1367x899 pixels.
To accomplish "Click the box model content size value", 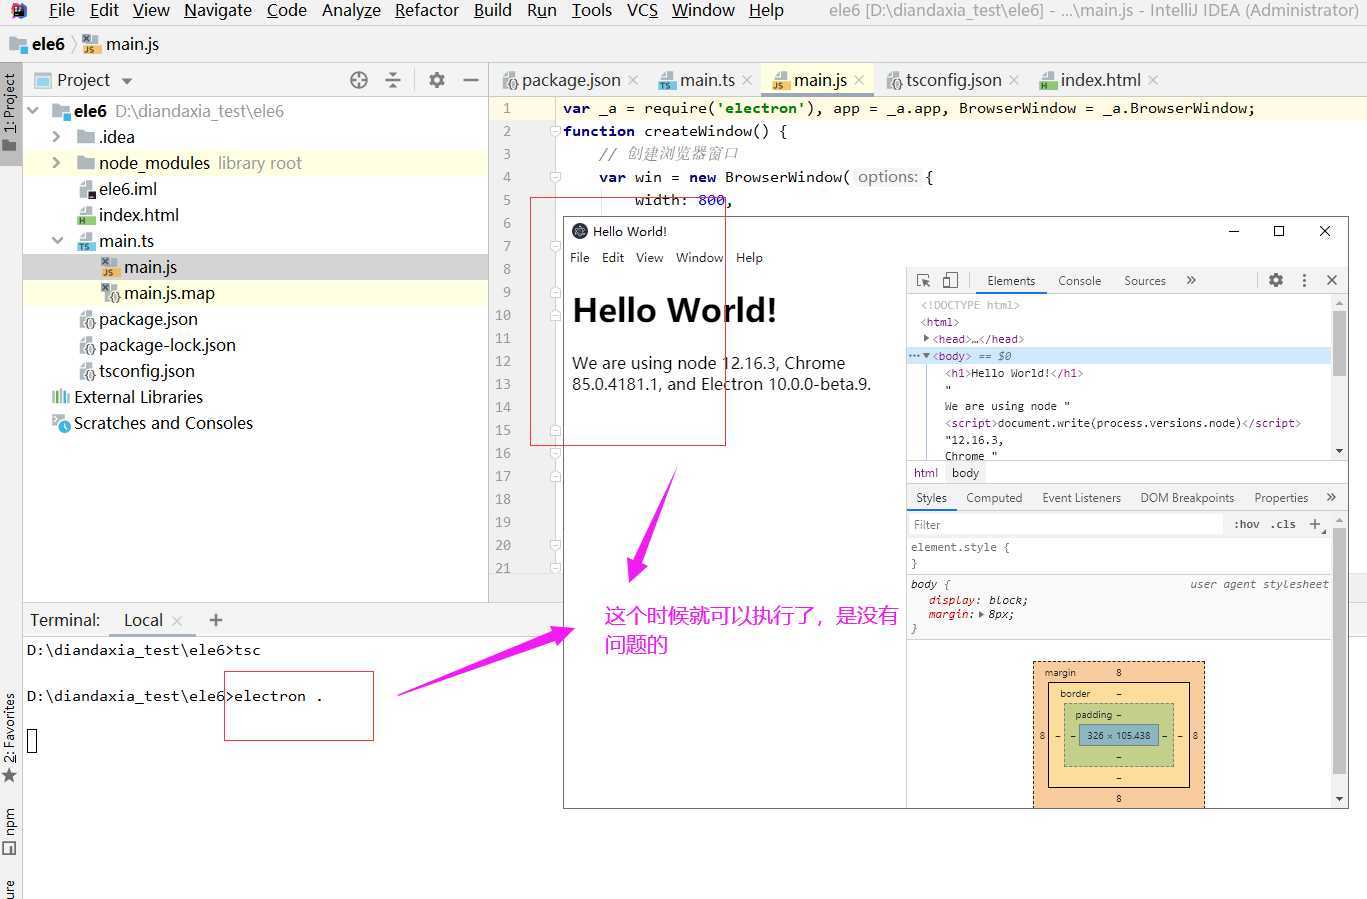I will tap(1118, 735).
